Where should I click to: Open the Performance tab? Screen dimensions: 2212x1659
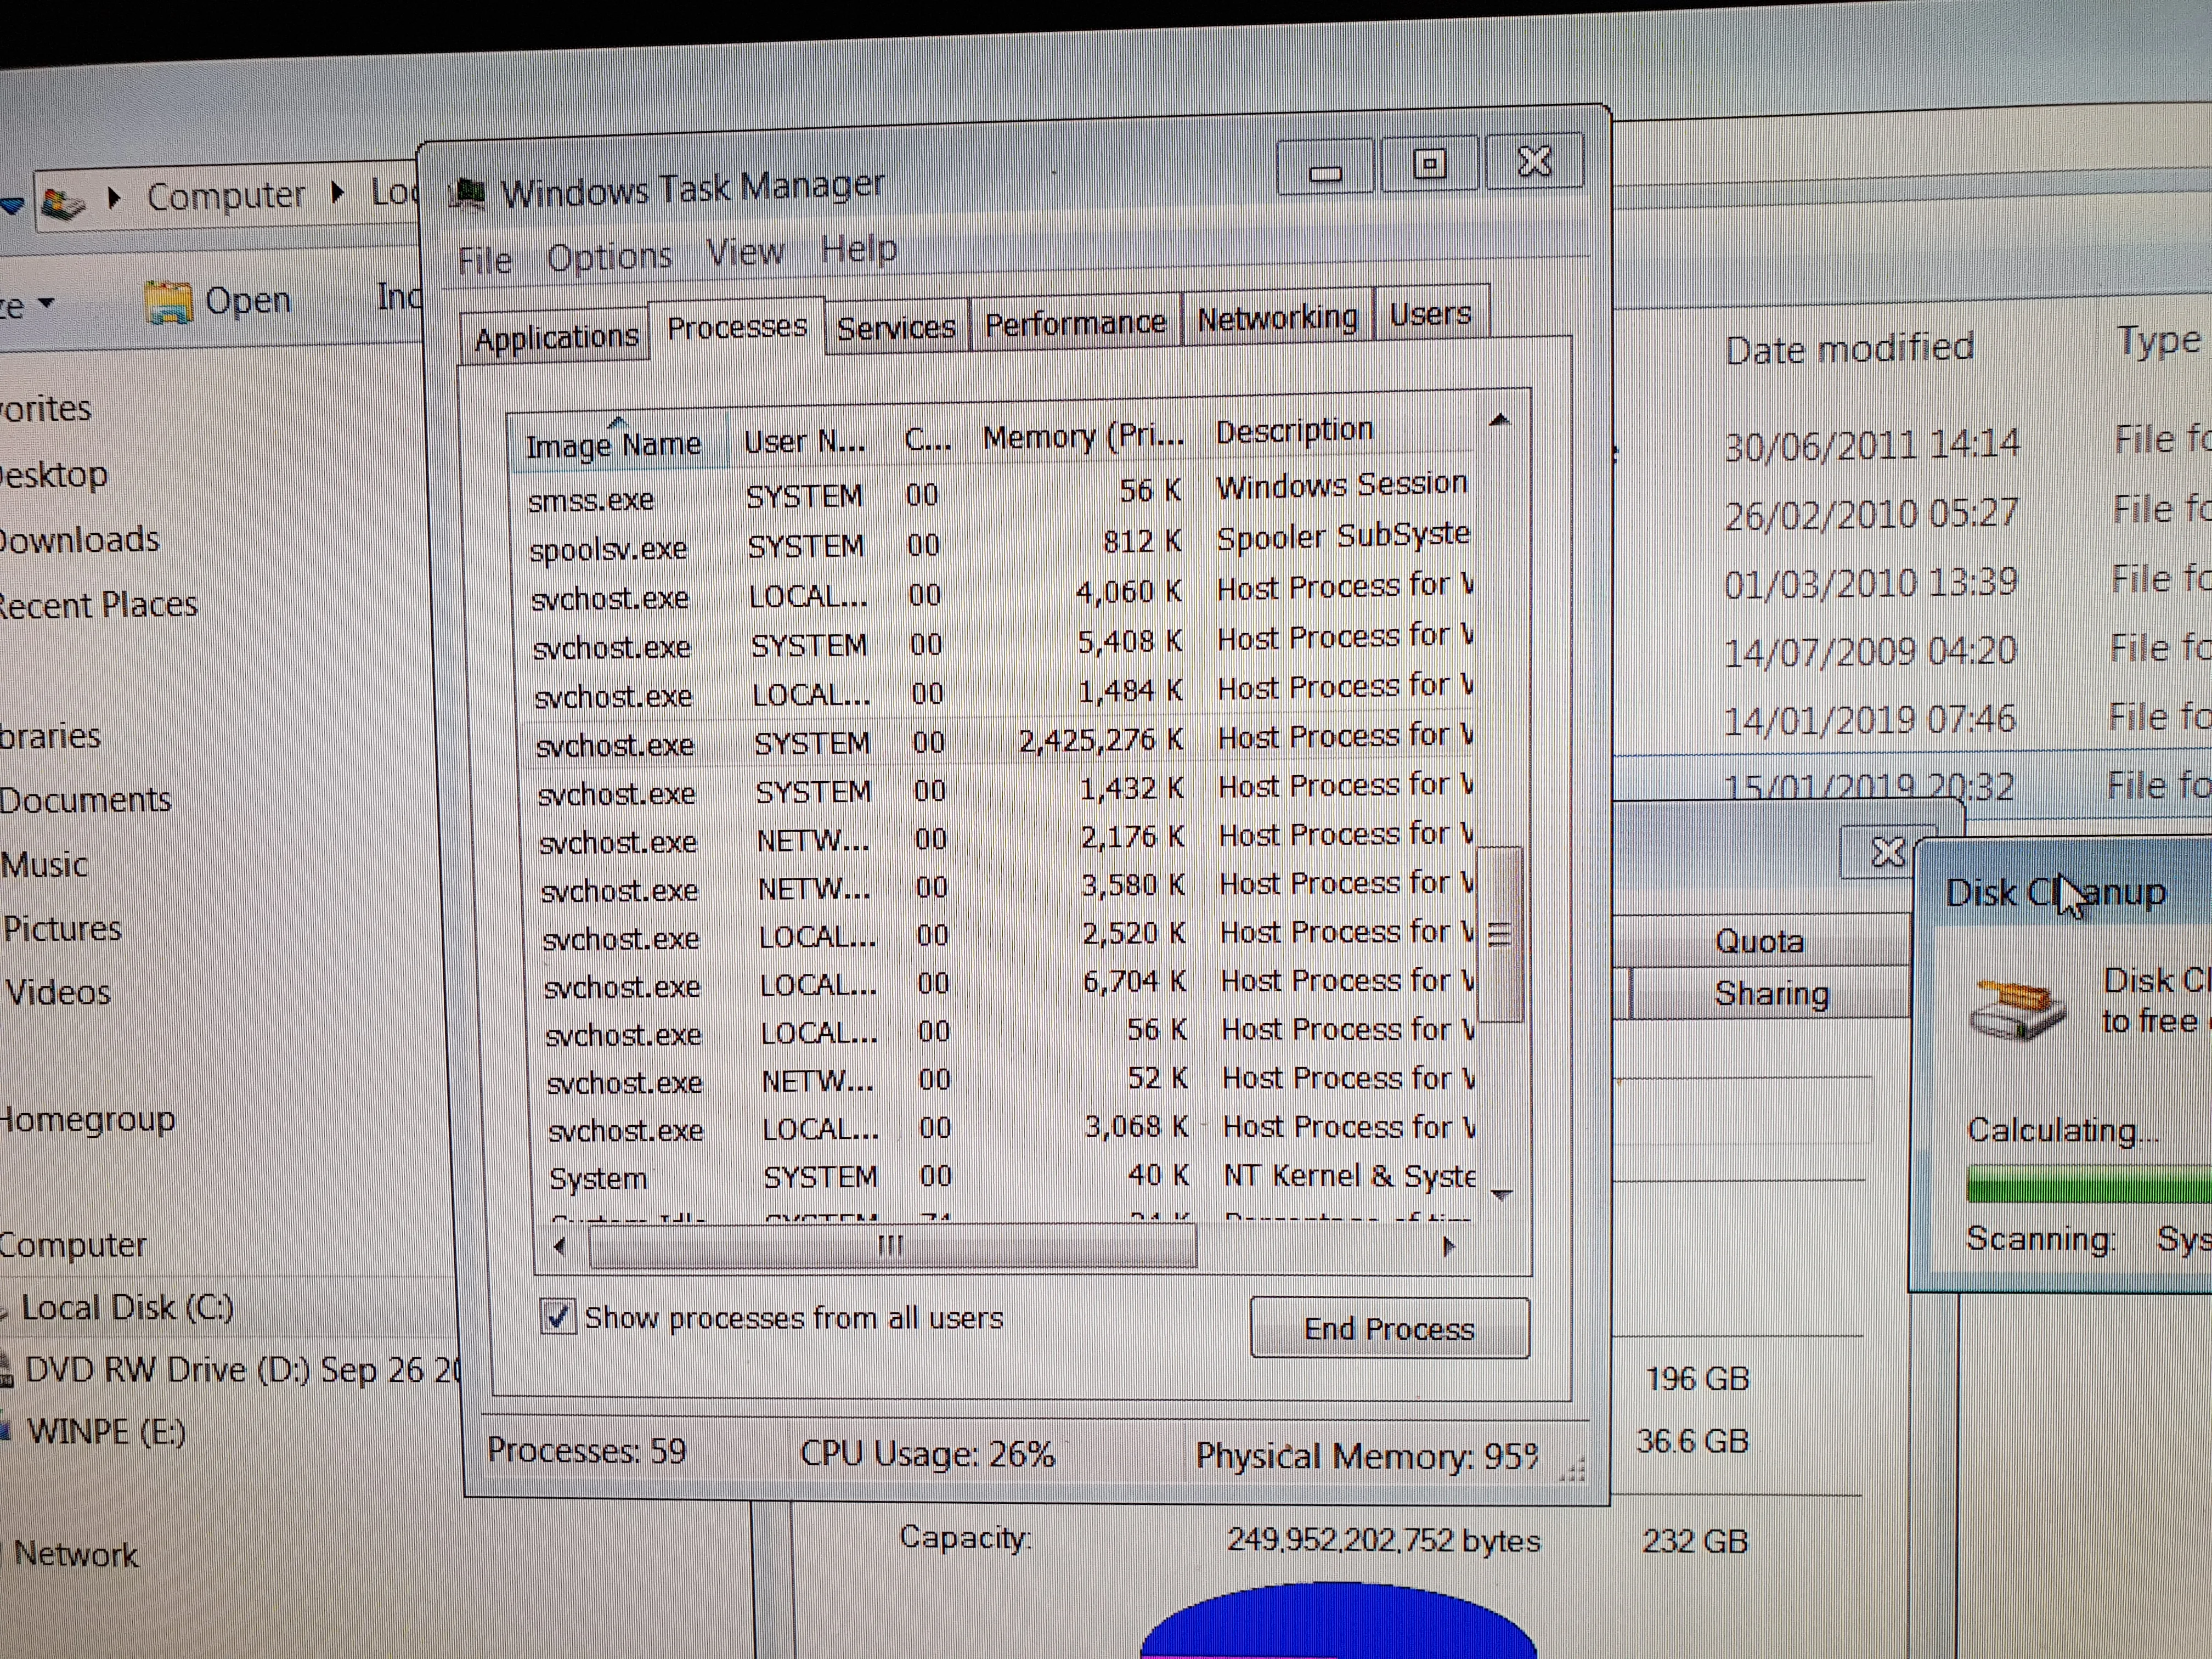[1075, 322]
